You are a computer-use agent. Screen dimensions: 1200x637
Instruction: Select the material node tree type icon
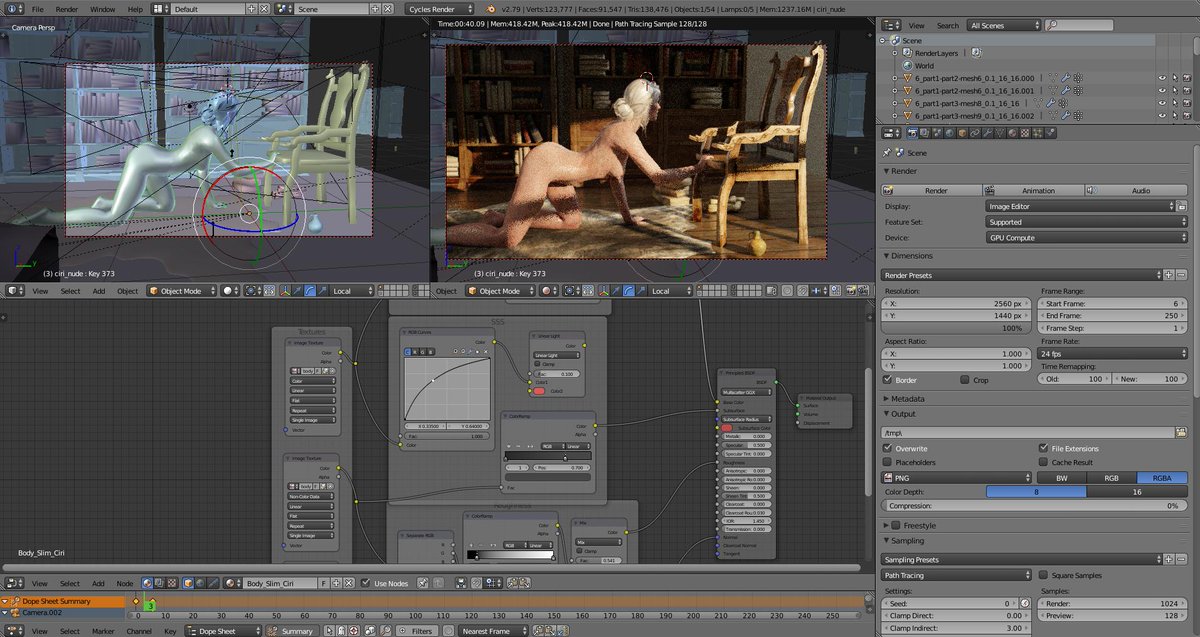tap(148, 583)
